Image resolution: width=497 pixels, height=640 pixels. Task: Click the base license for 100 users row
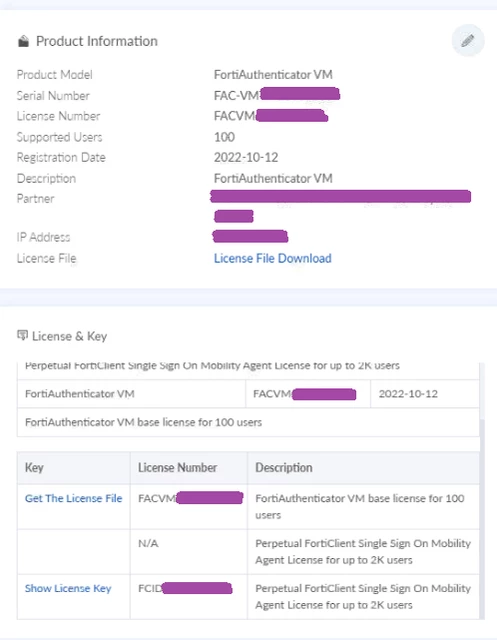pos(248,422)
